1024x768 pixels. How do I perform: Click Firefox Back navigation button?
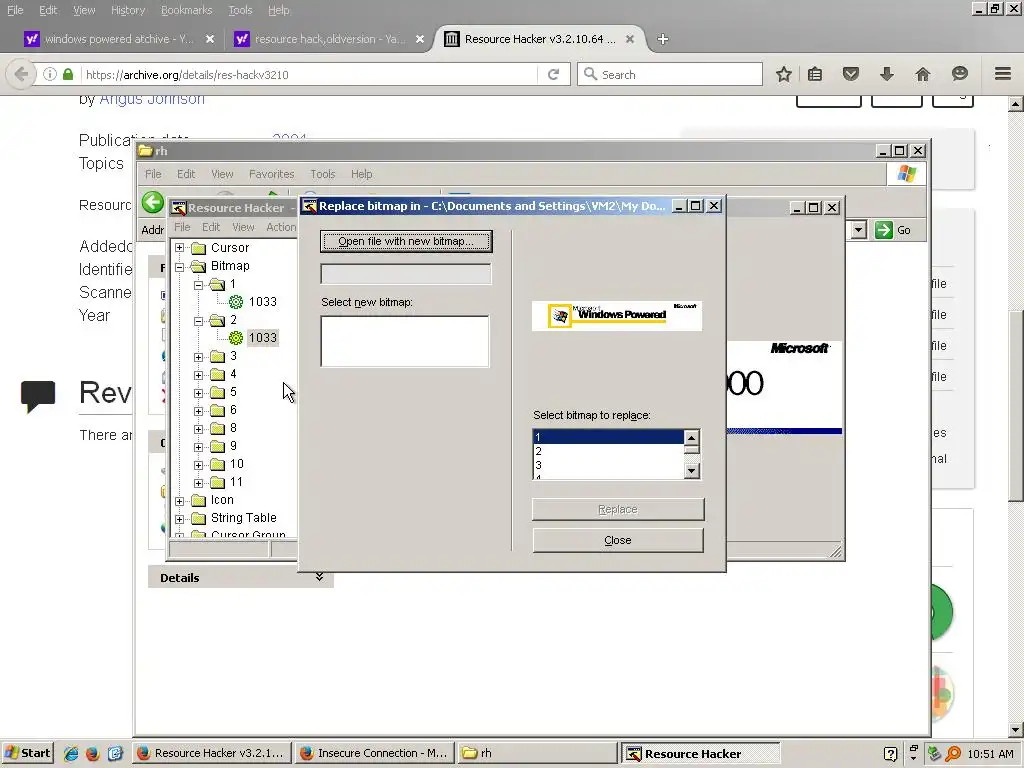pos(21,74)
